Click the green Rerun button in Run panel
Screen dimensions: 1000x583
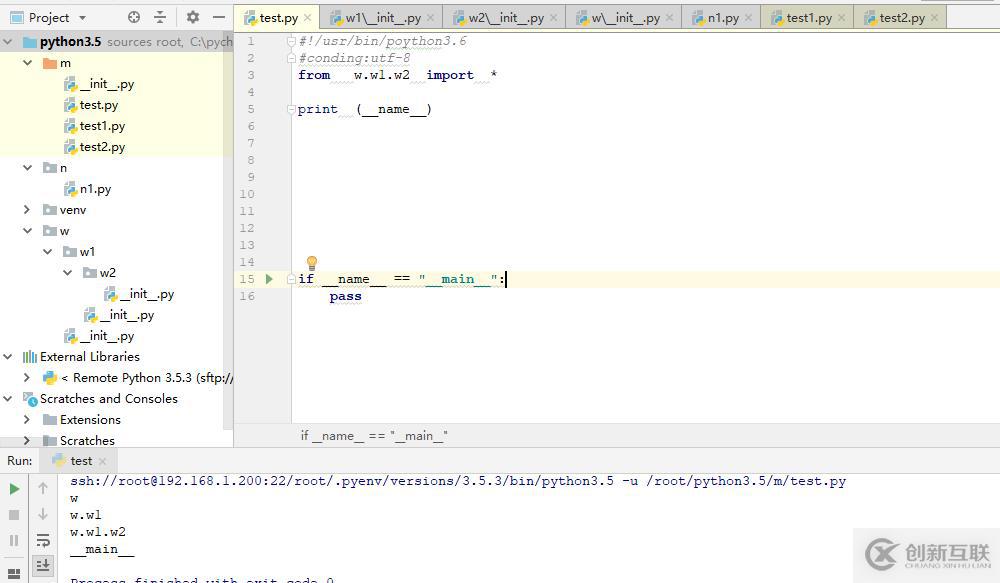(14, 488)
